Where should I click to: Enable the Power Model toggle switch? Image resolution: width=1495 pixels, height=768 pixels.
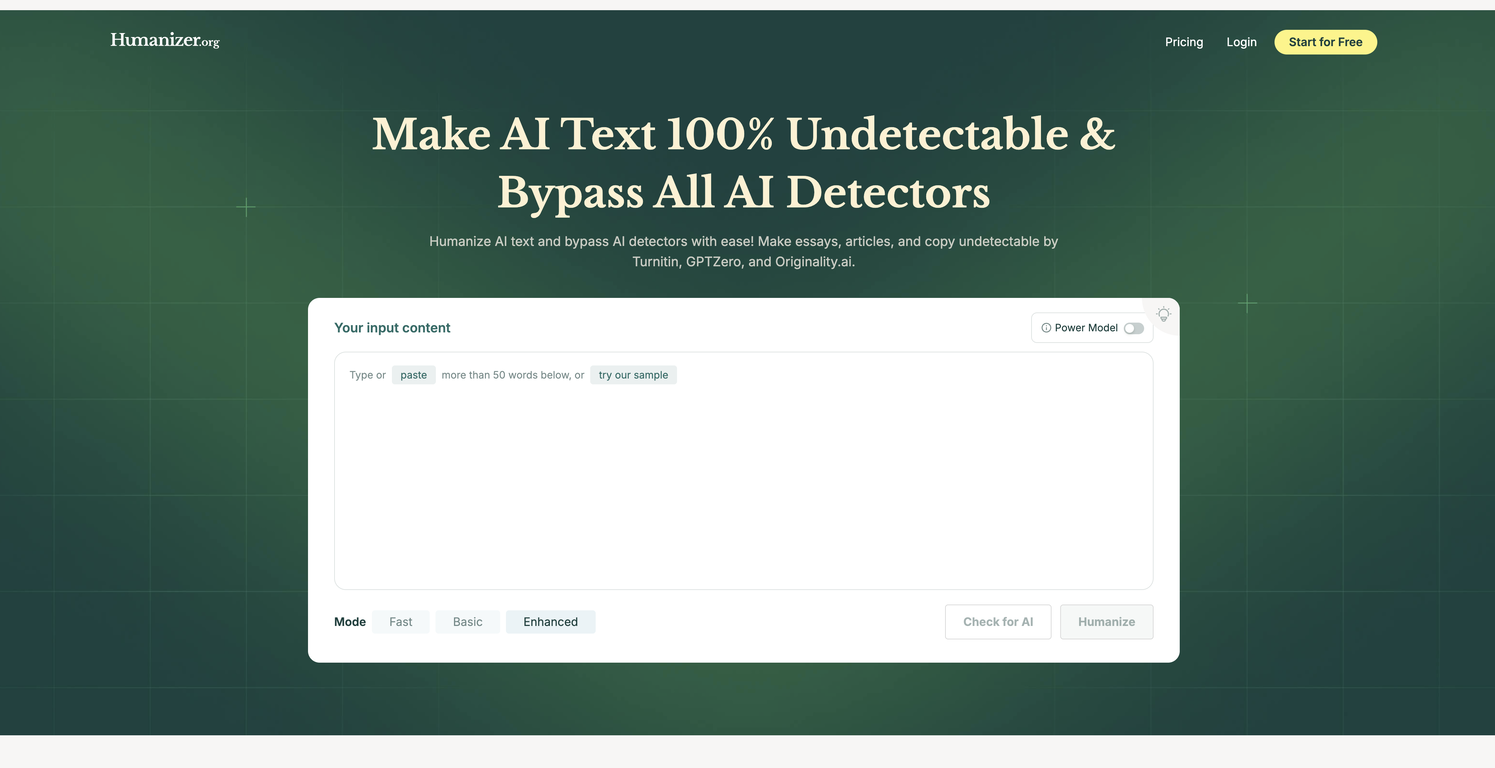tap(1133, 328)
